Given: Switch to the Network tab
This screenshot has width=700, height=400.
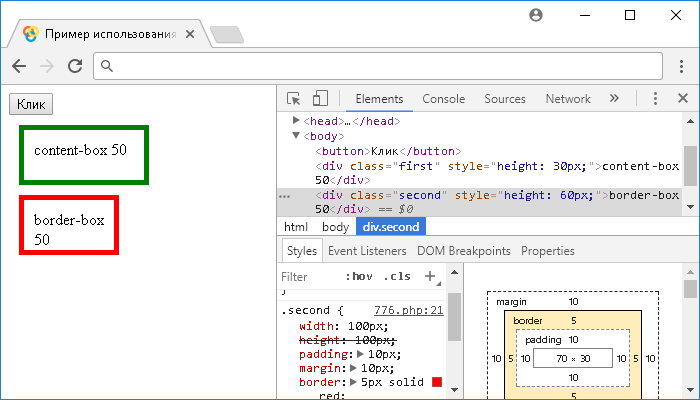Looking at the screenshot, I should tap(568, 99).
